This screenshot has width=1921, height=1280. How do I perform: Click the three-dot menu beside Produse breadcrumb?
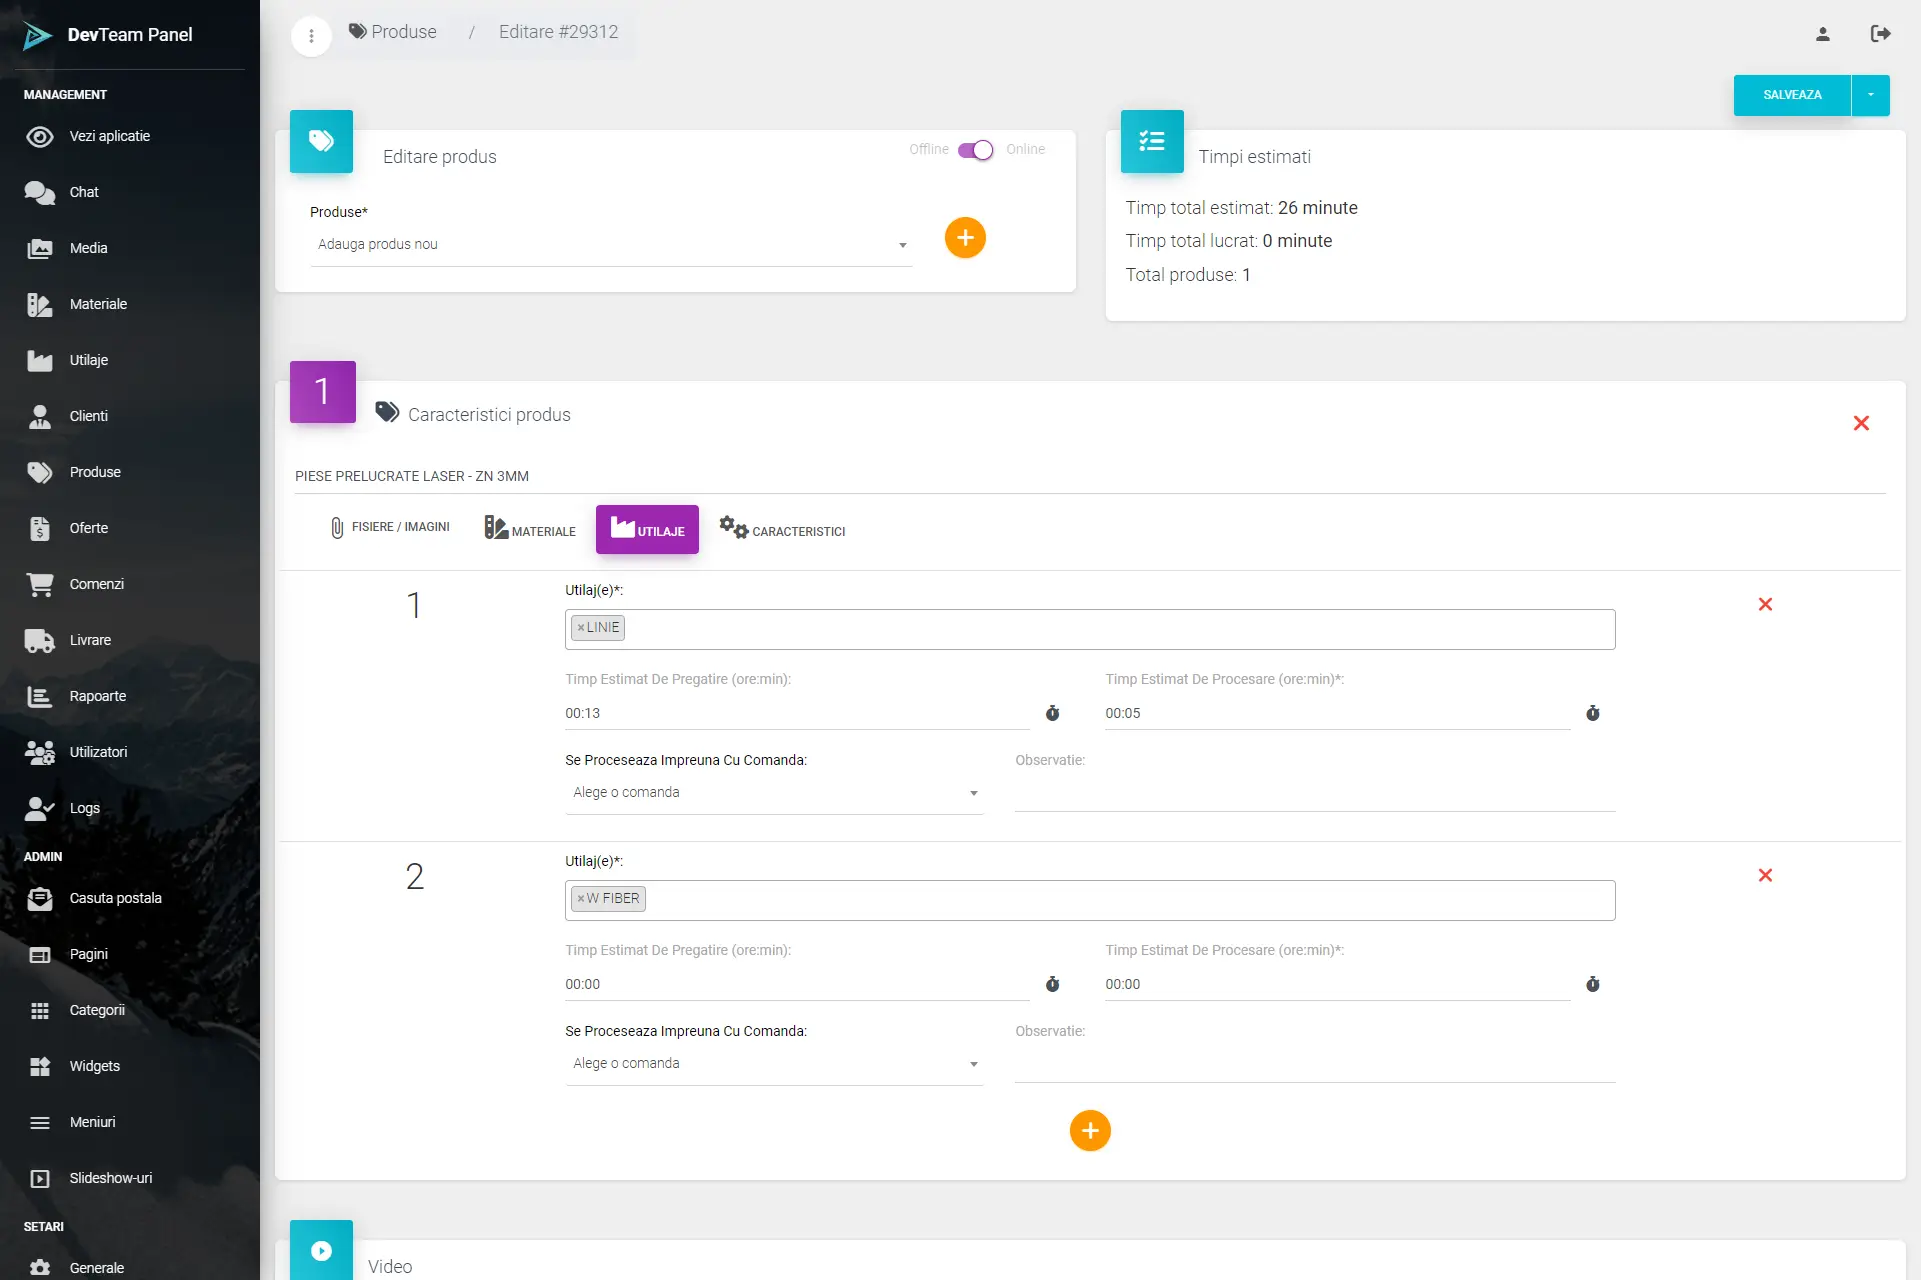coord(311,36)
